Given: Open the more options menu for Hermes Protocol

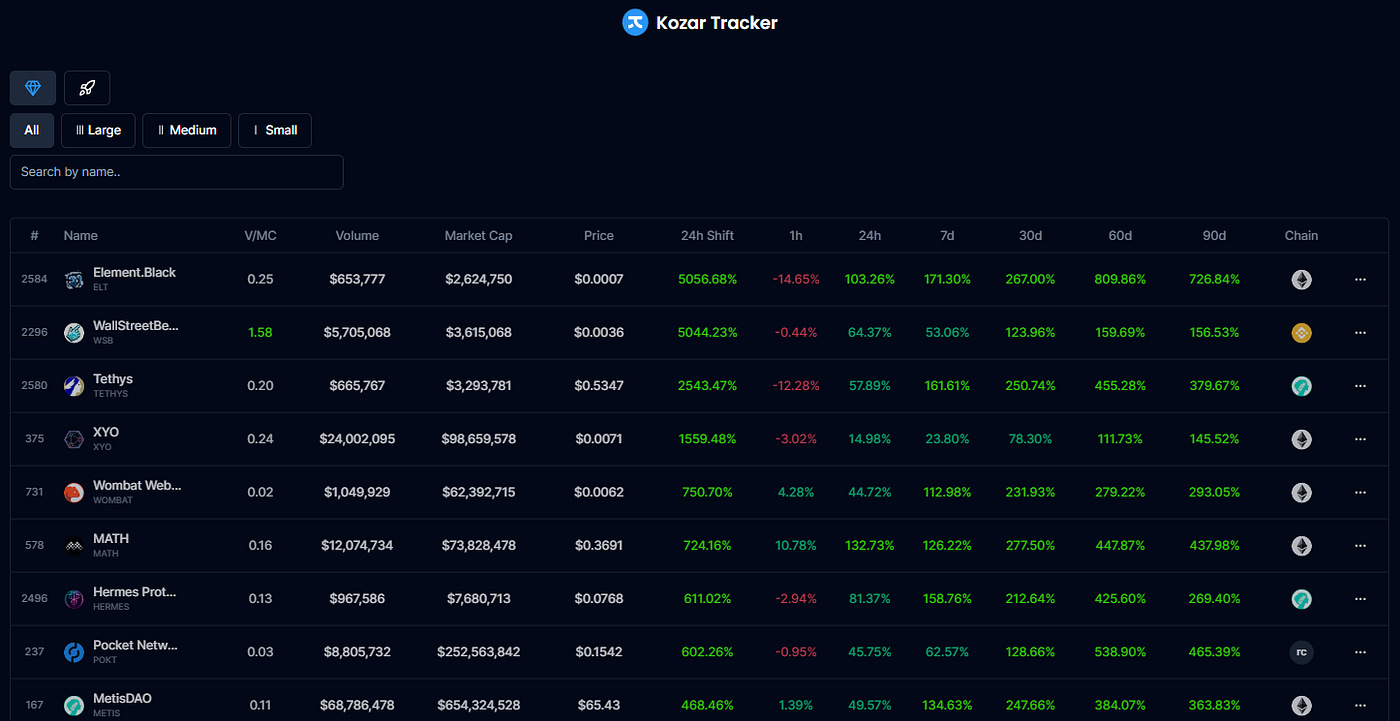Looking at the screenshot, I should coord(1360,599).
